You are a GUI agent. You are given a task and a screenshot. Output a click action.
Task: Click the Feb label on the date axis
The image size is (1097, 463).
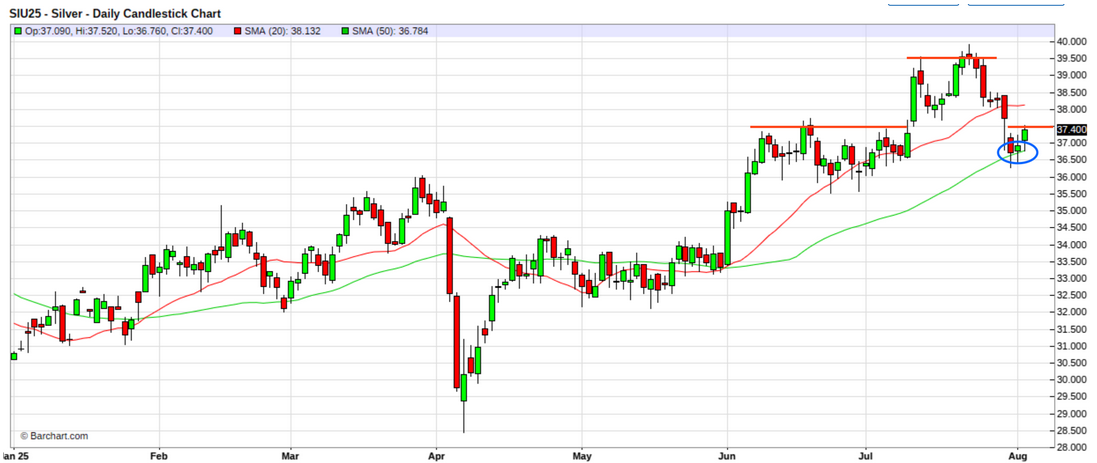tap(158, 454)
